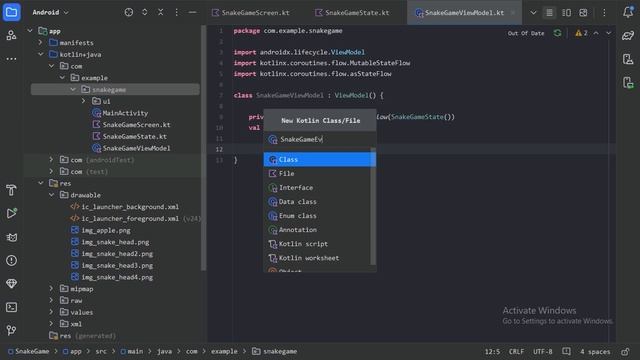Switch to SnakeGameScreen.kt tab
Image resolution: width=640 pixels, height=360 pixels.
(251, 13)
